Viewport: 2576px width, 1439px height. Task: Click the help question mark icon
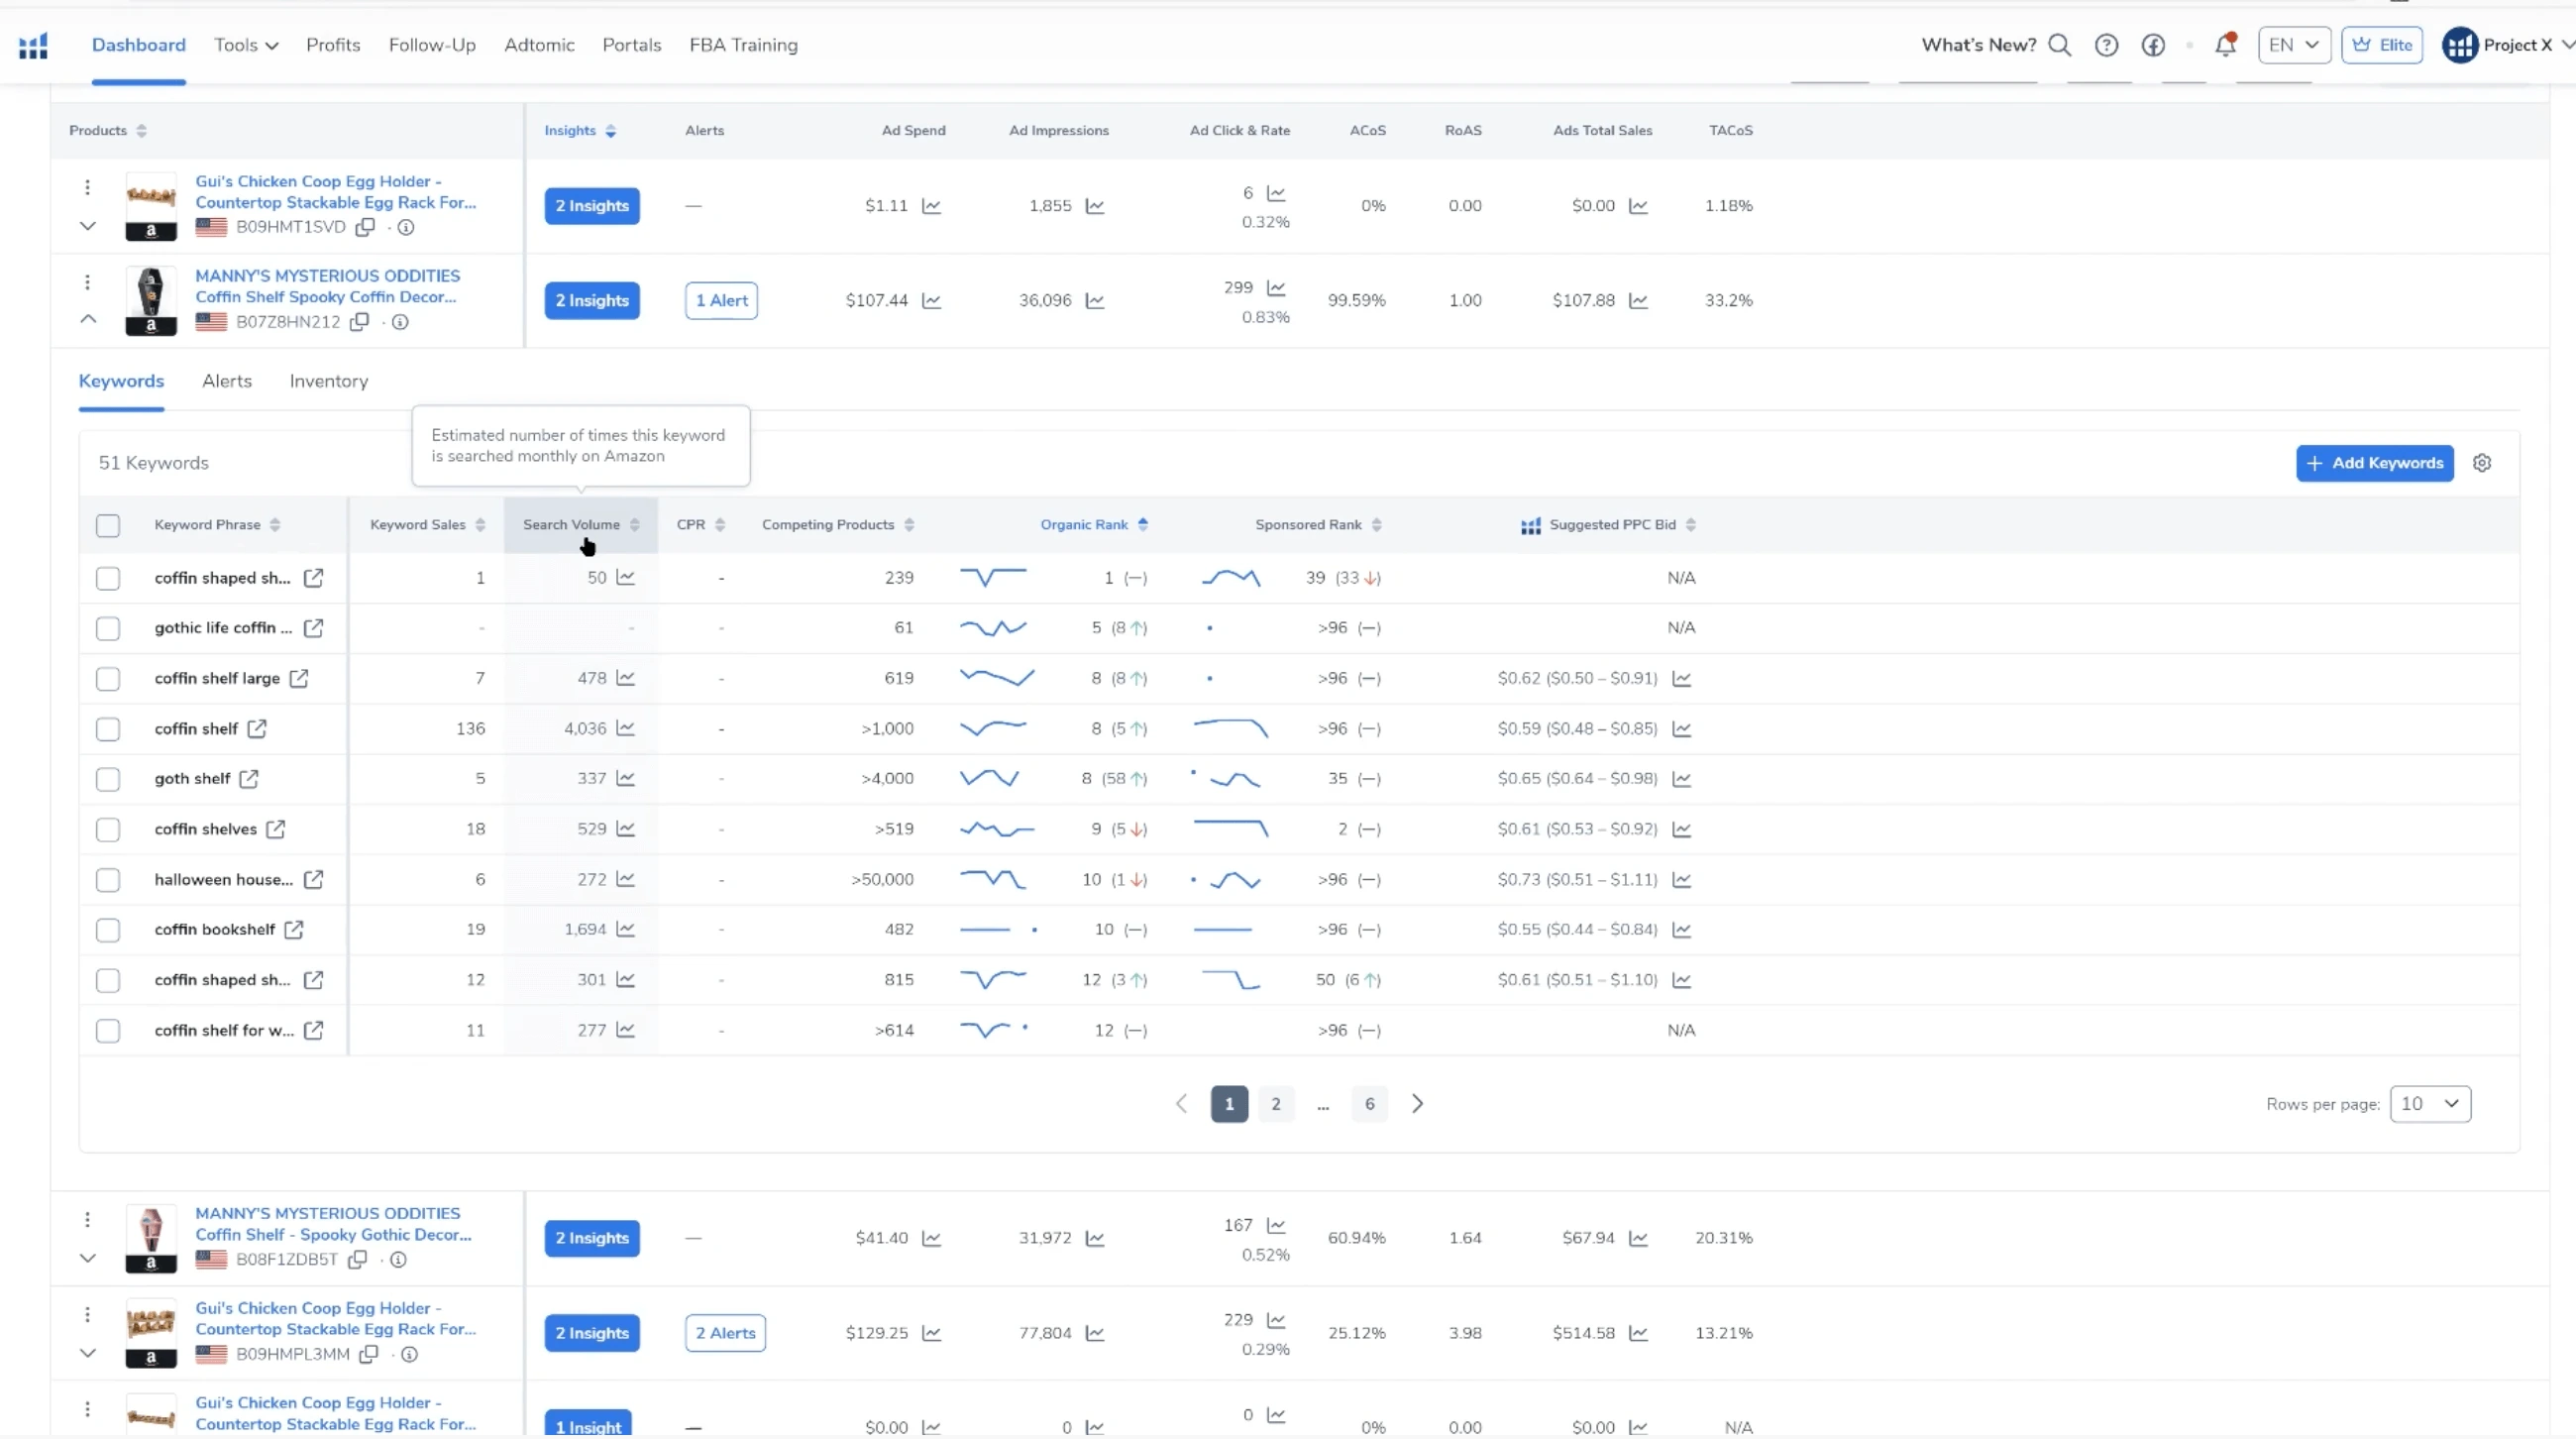click(2106, 45)
